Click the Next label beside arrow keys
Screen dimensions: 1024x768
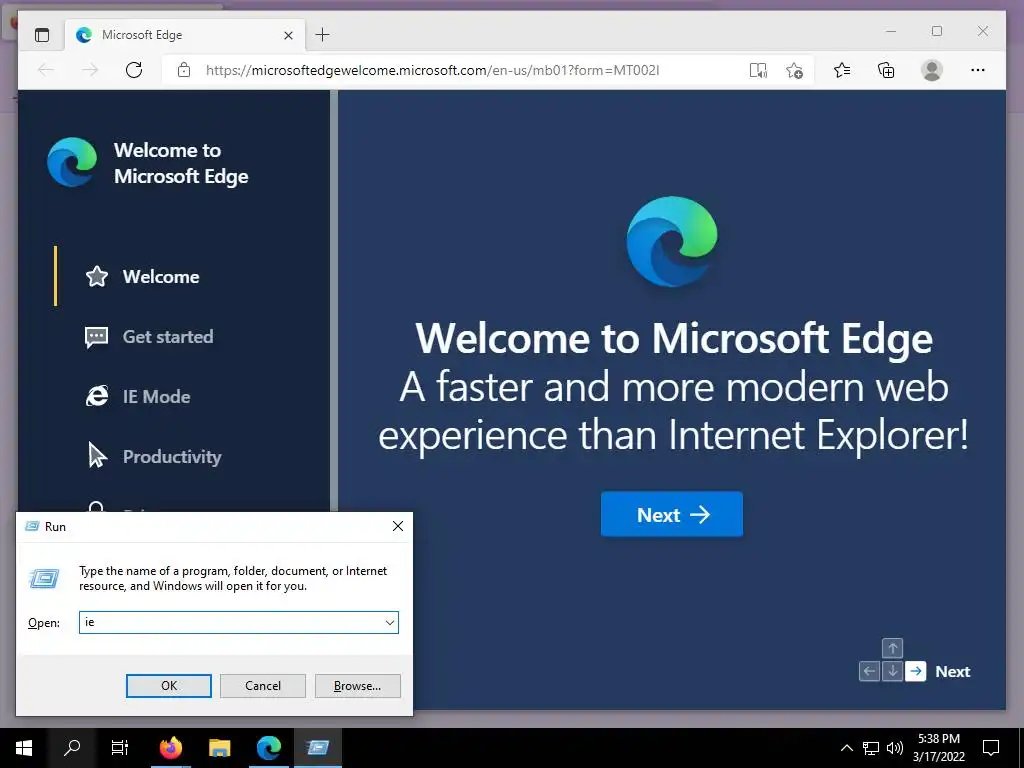(952, 671)
